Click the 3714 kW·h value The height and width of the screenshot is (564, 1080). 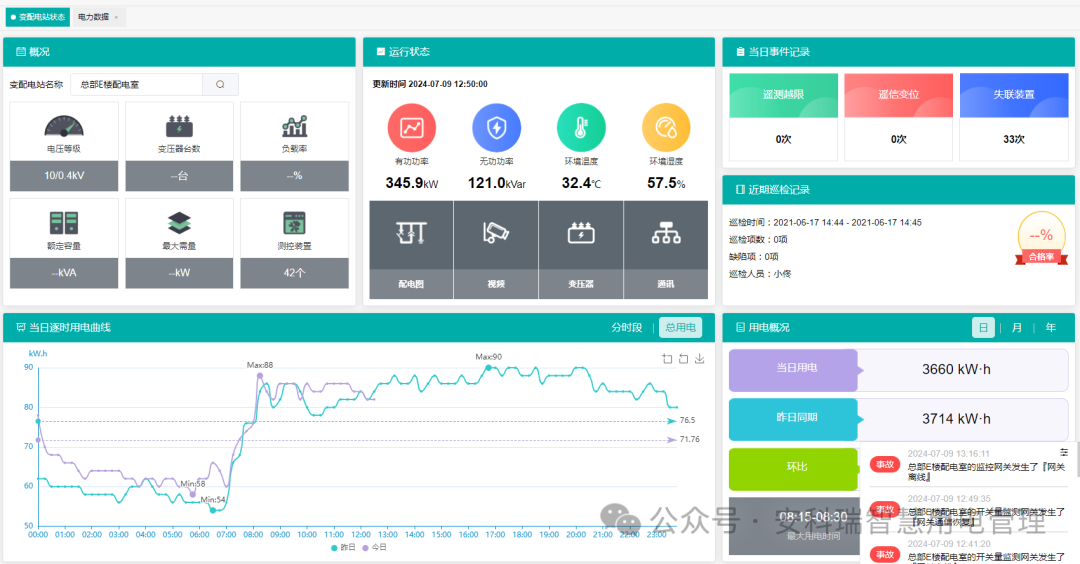click(x=956, y=419)
